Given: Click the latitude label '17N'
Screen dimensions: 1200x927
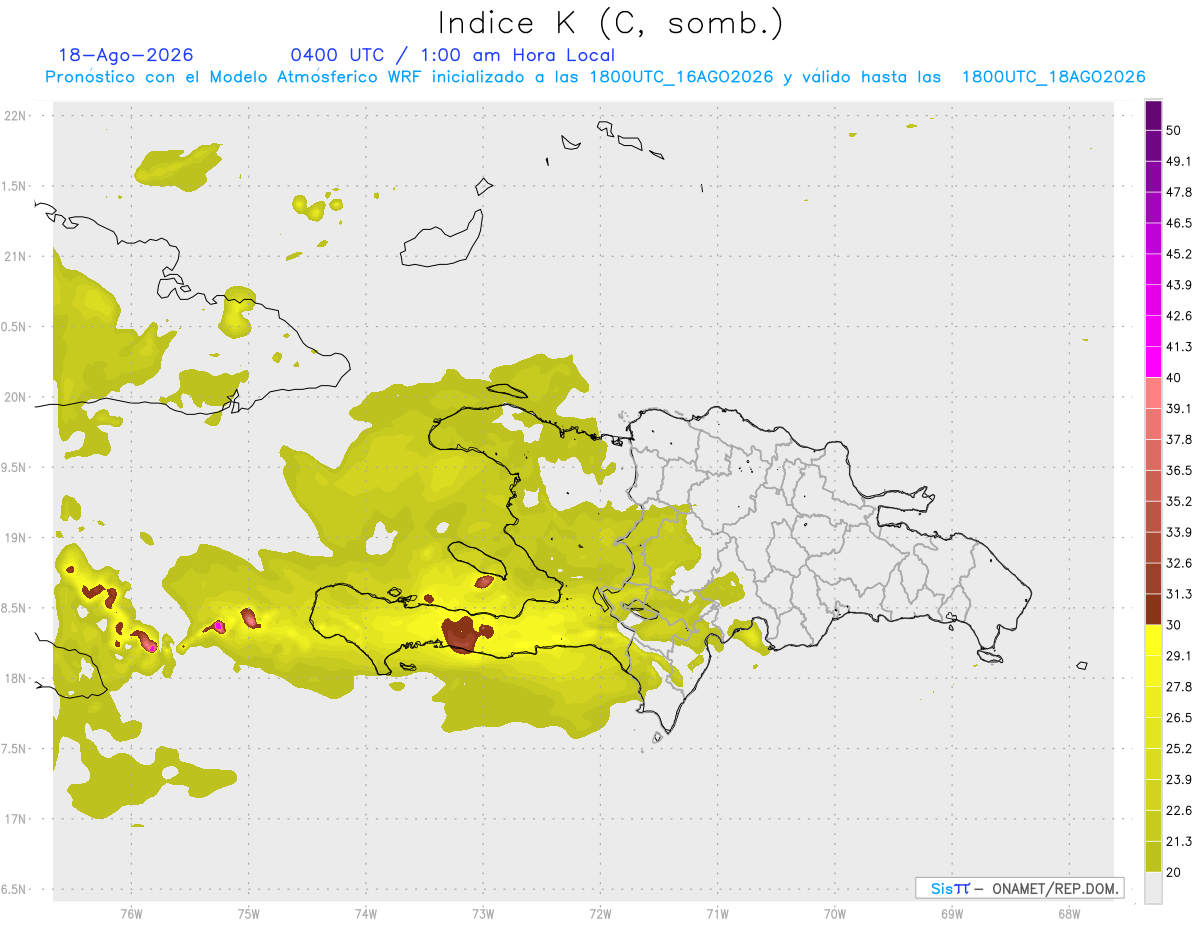Looking at the screenshot, I should click(x=16, y=819).
